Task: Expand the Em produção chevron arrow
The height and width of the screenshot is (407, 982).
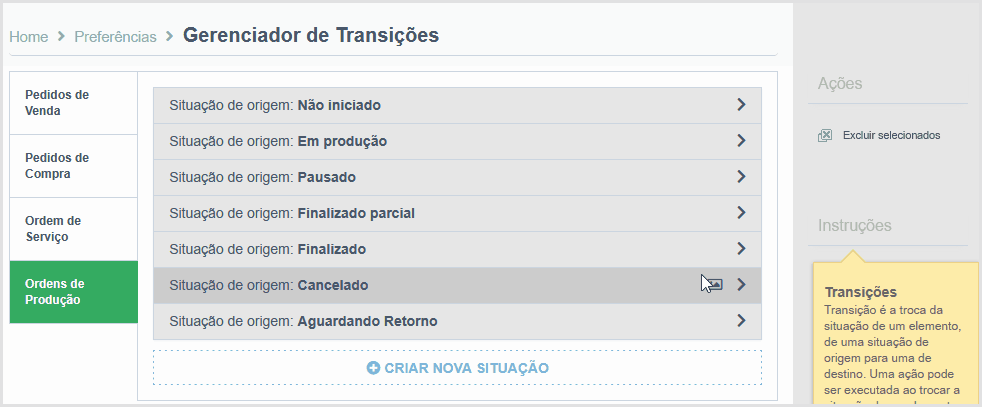Action: [742, 140]
